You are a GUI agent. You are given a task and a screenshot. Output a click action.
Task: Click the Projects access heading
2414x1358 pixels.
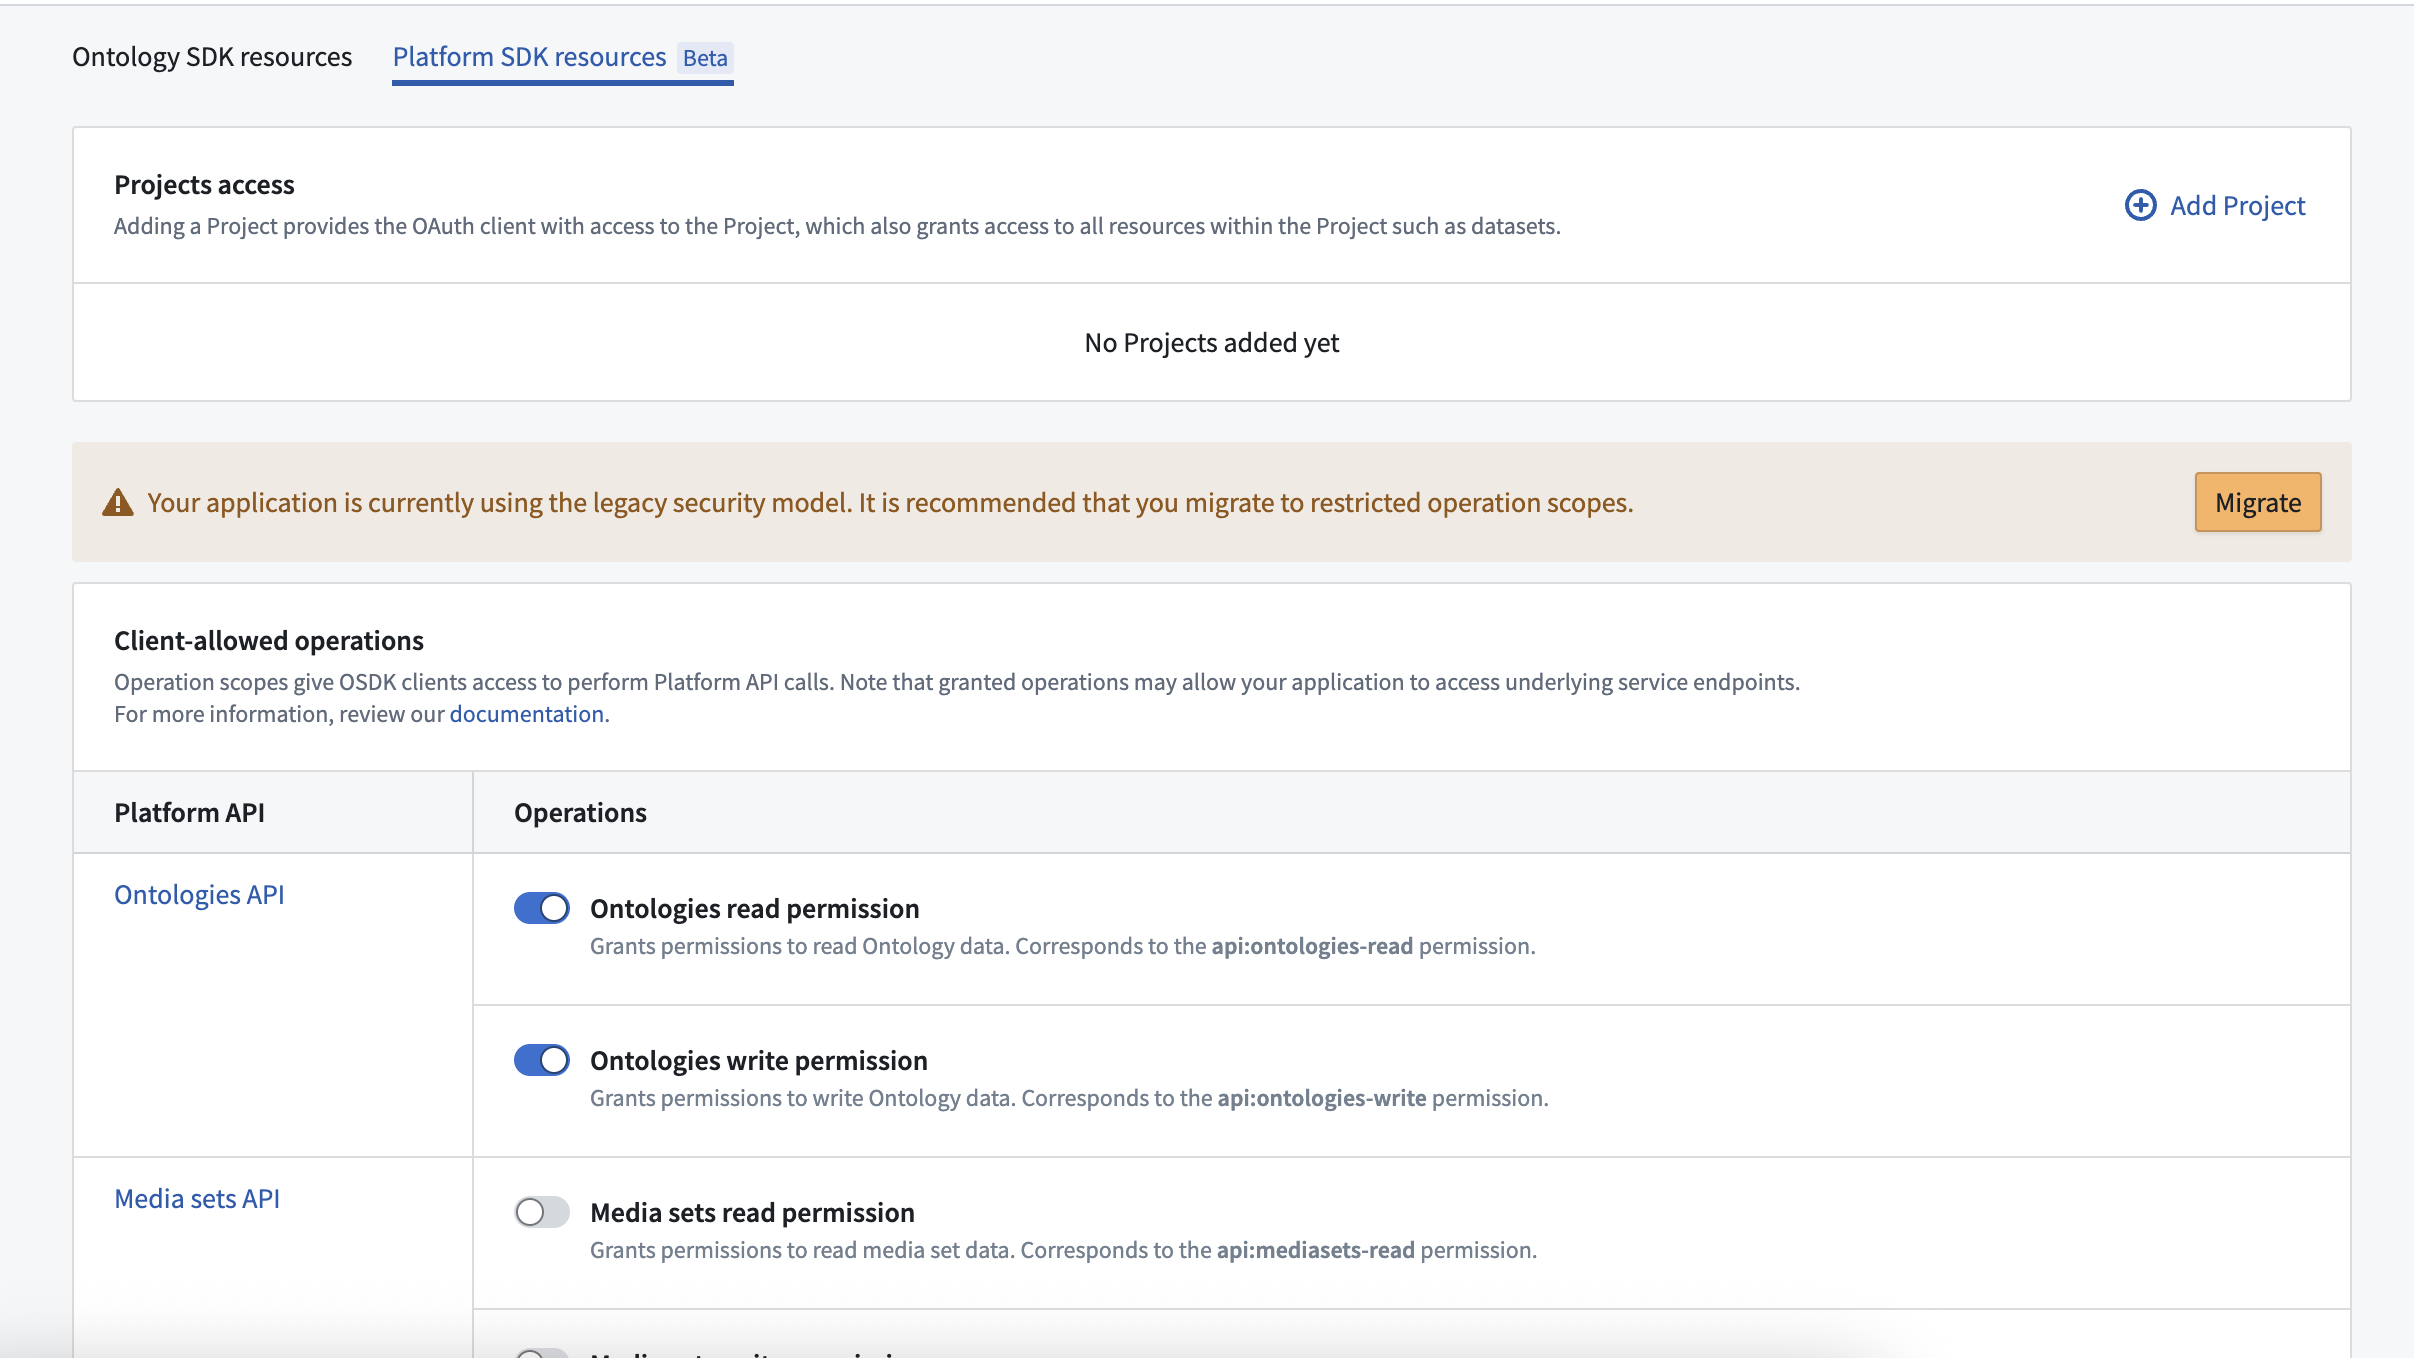[x=204, y=184]
